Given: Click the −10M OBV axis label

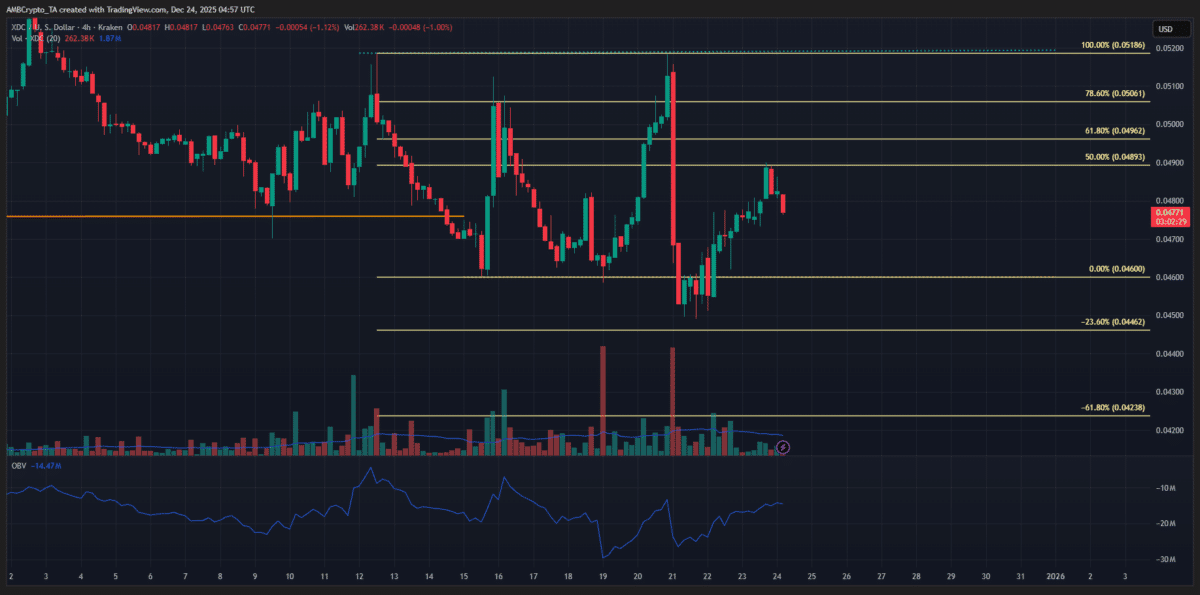Looking at the screenshot, I should point(1165,488).
